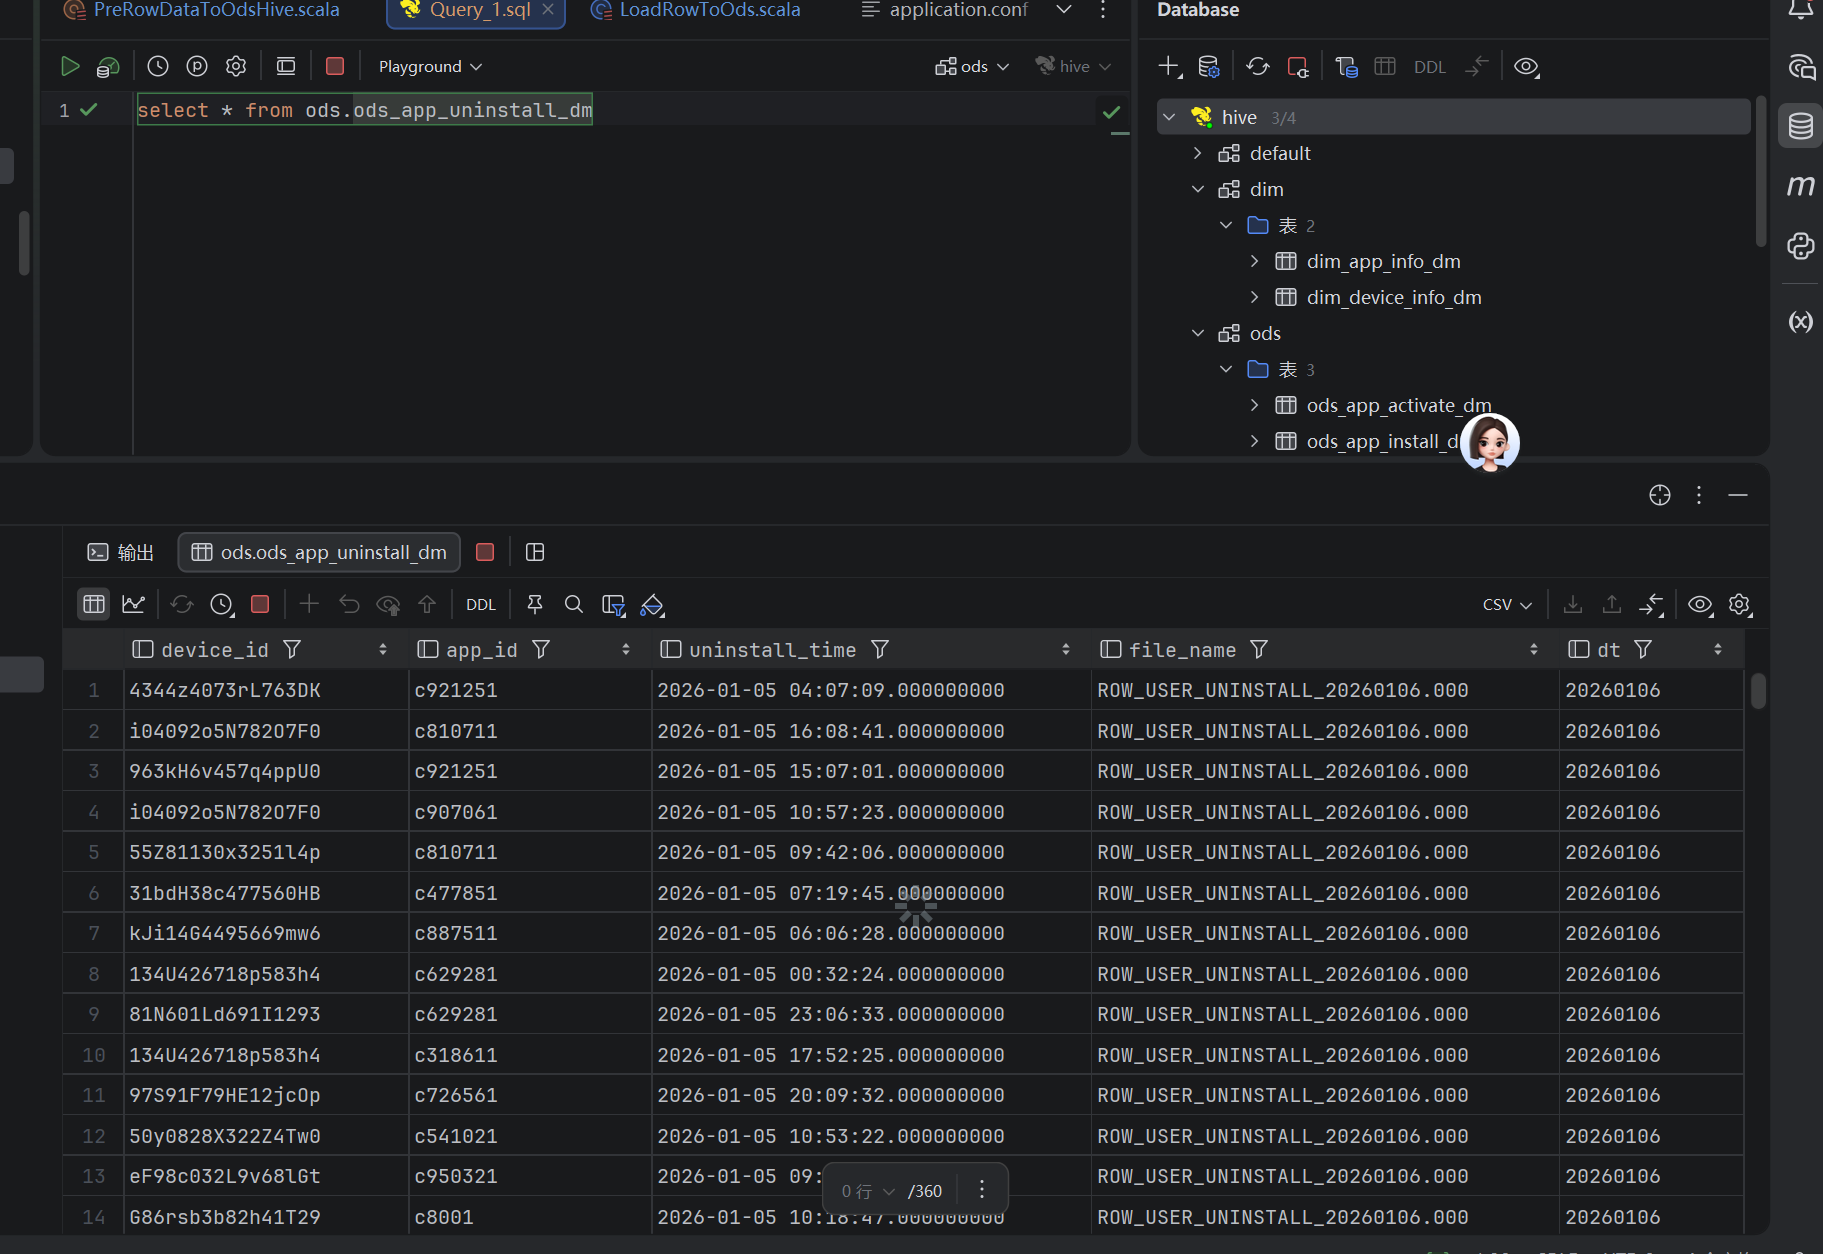The image size is (1823, 1254).
Task: Open Notifications bell in right sidebar
Action: [1800, 9]
